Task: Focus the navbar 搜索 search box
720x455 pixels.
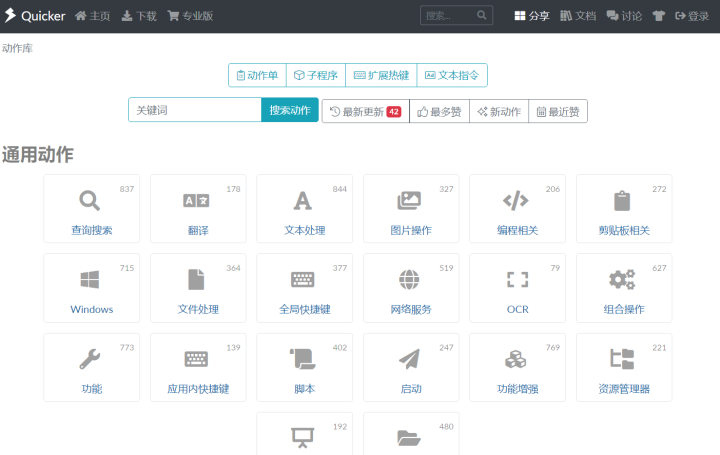Action: [456, 16]
